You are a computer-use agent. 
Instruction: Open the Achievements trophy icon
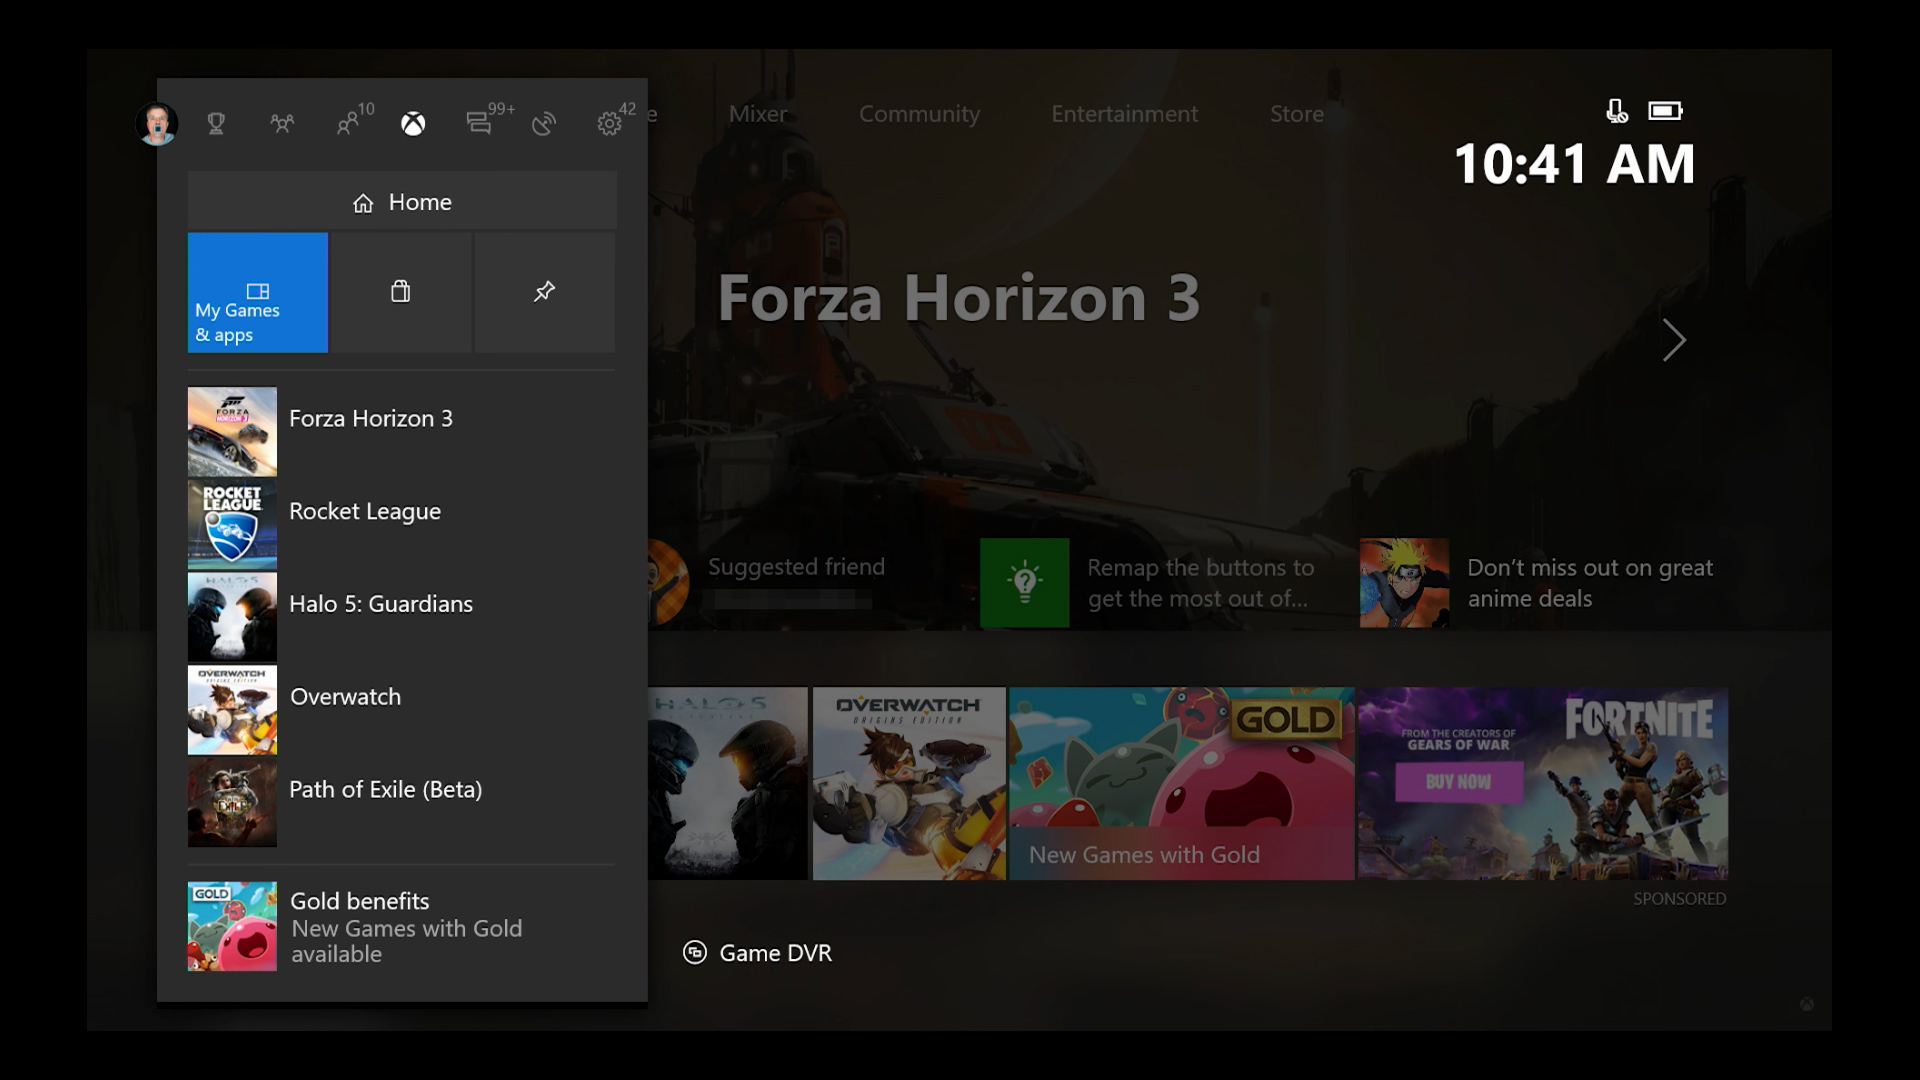point(216,124)
